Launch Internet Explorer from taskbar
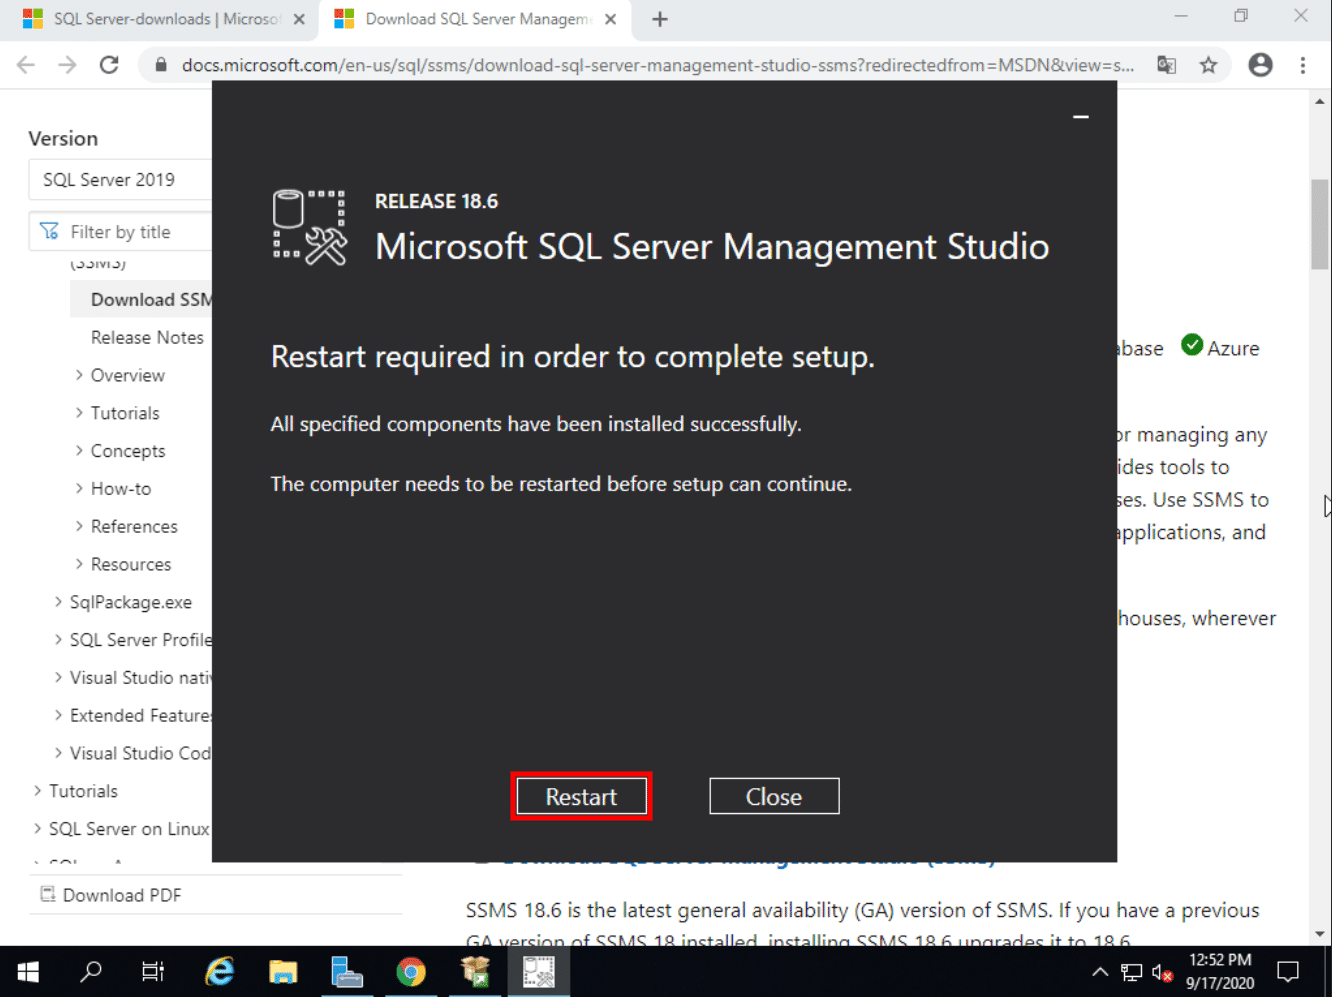 pos(220,971)
